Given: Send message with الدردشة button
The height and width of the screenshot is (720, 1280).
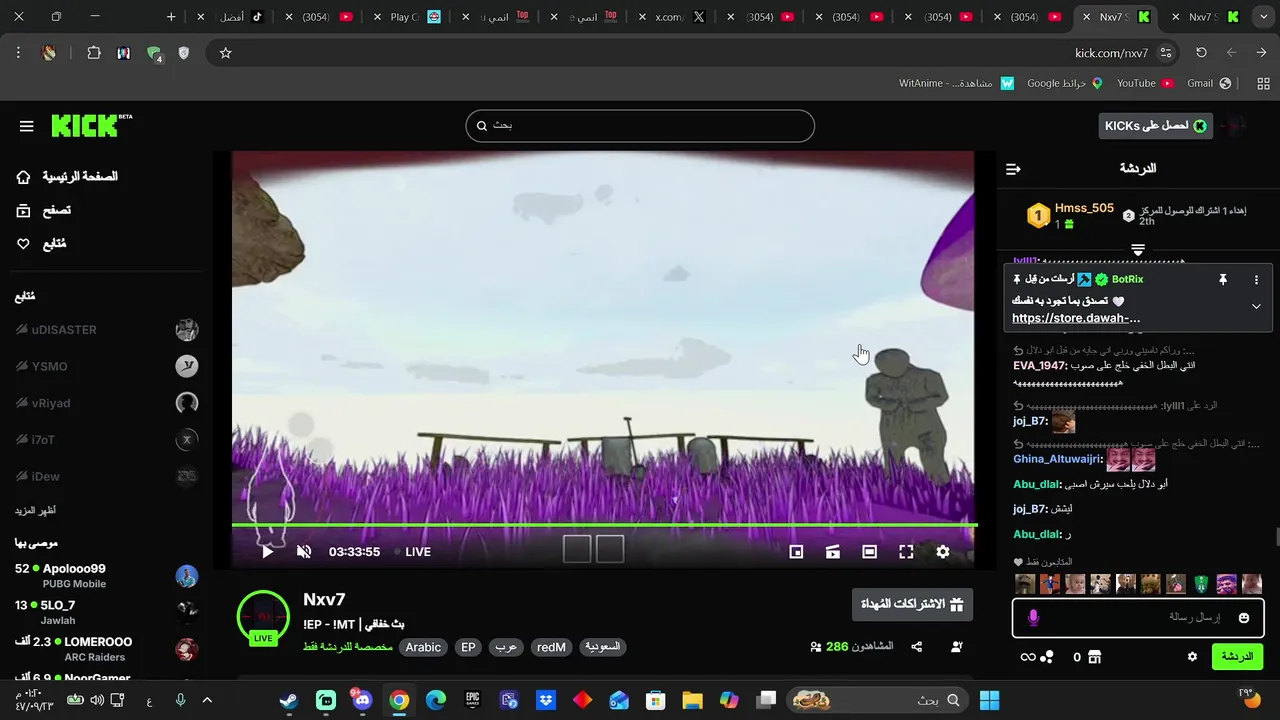Looking at the screenshot, I should click(x=1237, y=657).
